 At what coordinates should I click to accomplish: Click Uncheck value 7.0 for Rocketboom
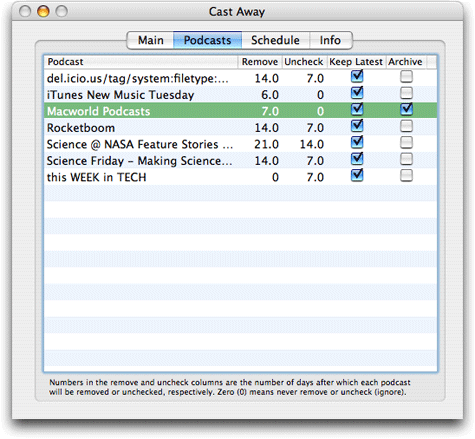click(315, 128)
